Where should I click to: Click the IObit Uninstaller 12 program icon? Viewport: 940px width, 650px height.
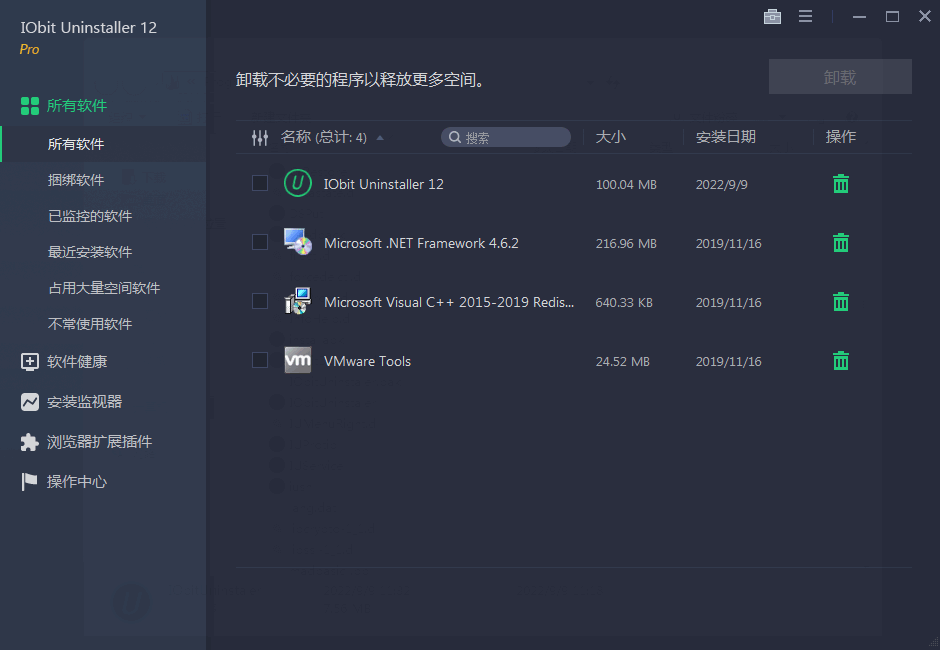[x=297, y=183]
